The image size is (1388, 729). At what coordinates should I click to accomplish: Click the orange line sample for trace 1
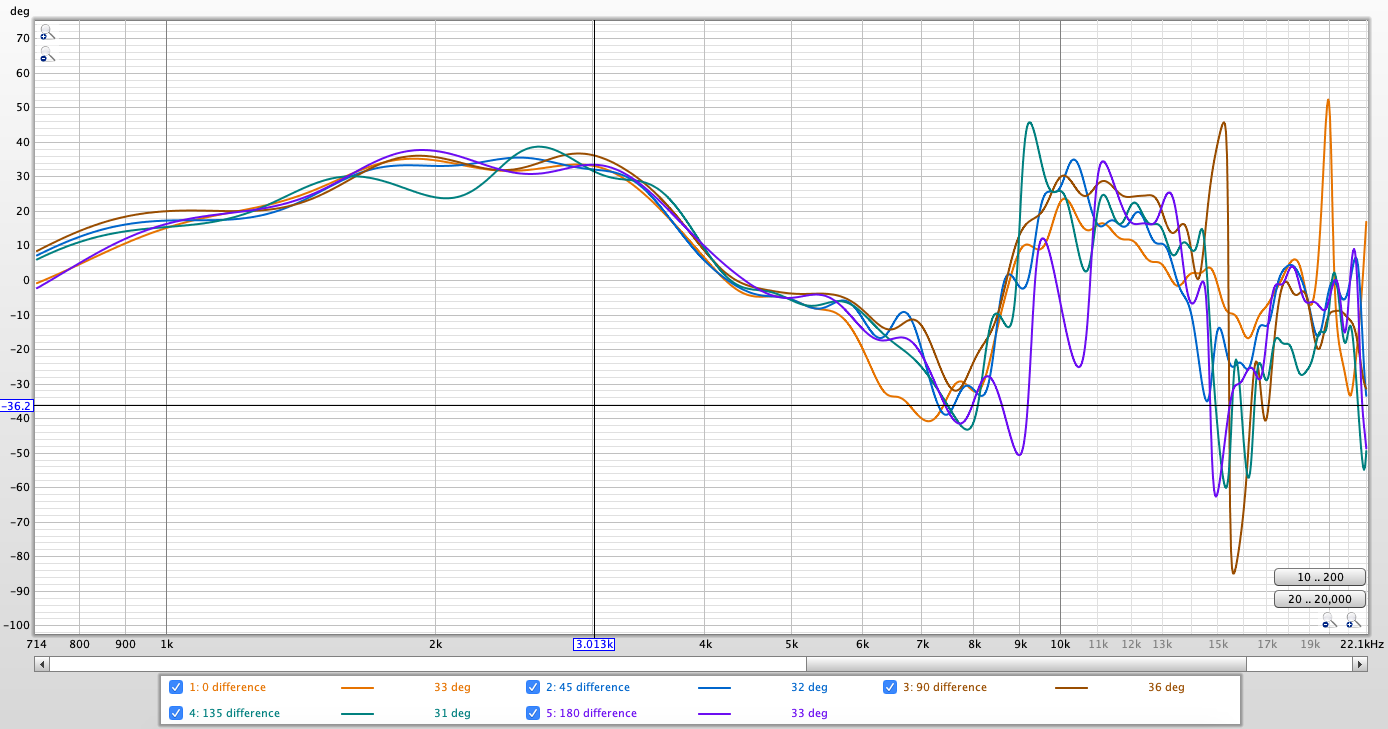[x=357, y=688]
